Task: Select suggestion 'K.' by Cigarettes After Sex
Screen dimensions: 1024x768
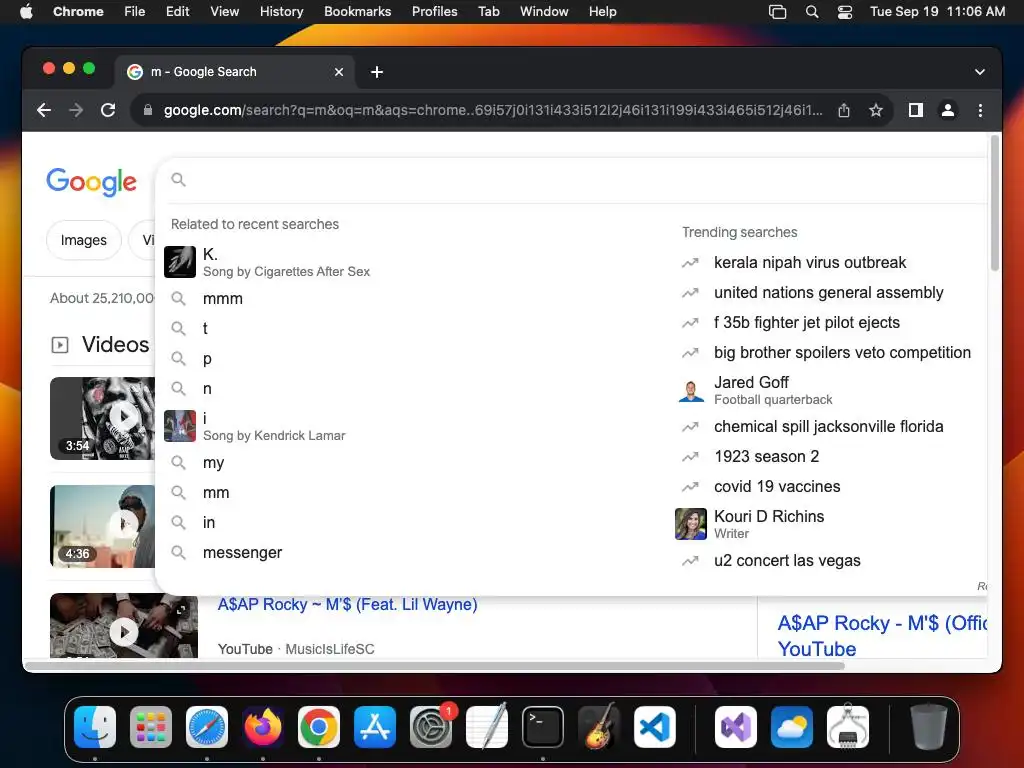Action: 411,262
